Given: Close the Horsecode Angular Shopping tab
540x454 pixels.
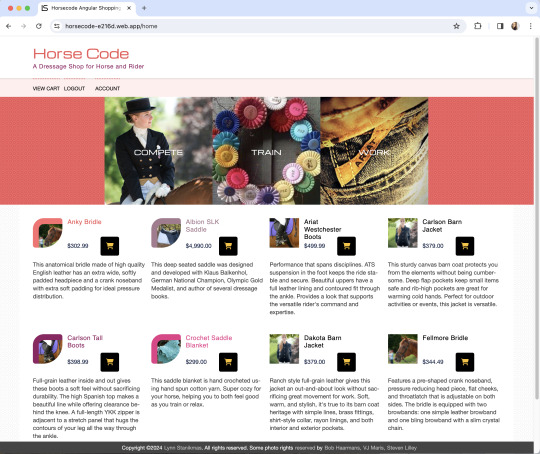Looking at the screenshot, I should tap(129, 8).
